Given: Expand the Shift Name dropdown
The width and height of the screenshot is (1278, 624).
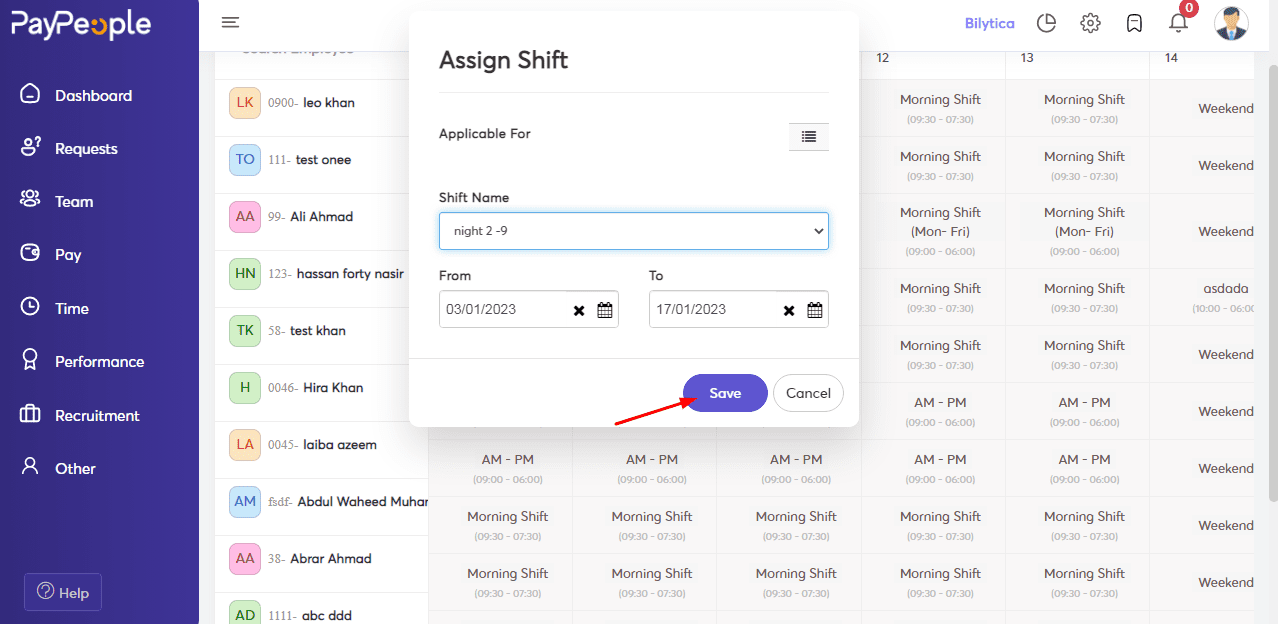Looking at the screenshot, I should tap(634, 231).
